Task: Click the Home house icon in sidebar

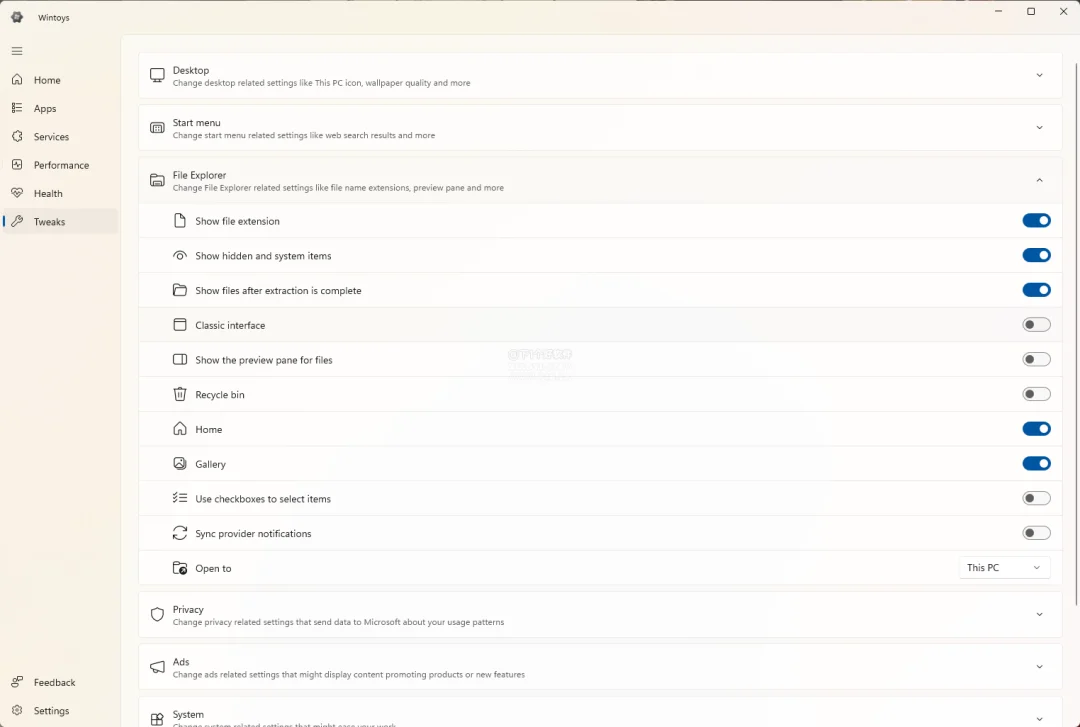Action: (x=17, y=80)
